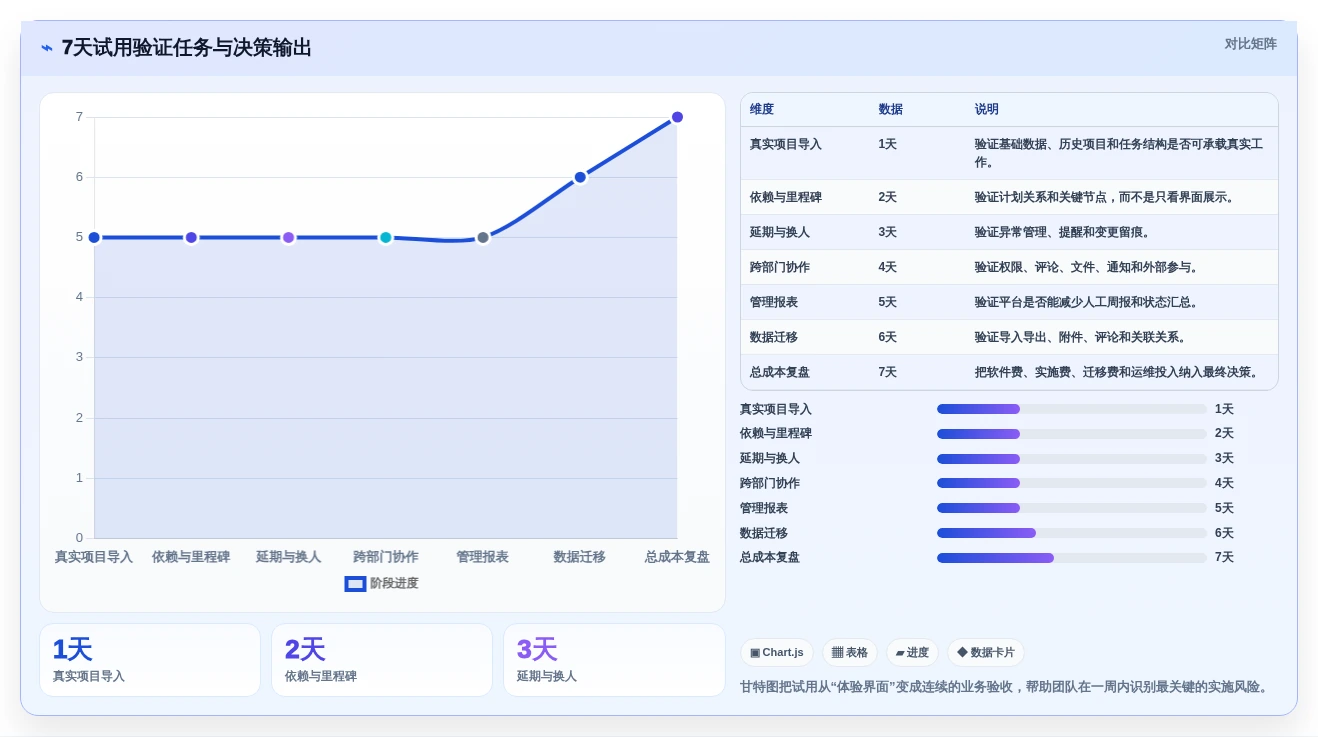Click the progress bar for 依赖与里程碑

[x=1071, y=434]
